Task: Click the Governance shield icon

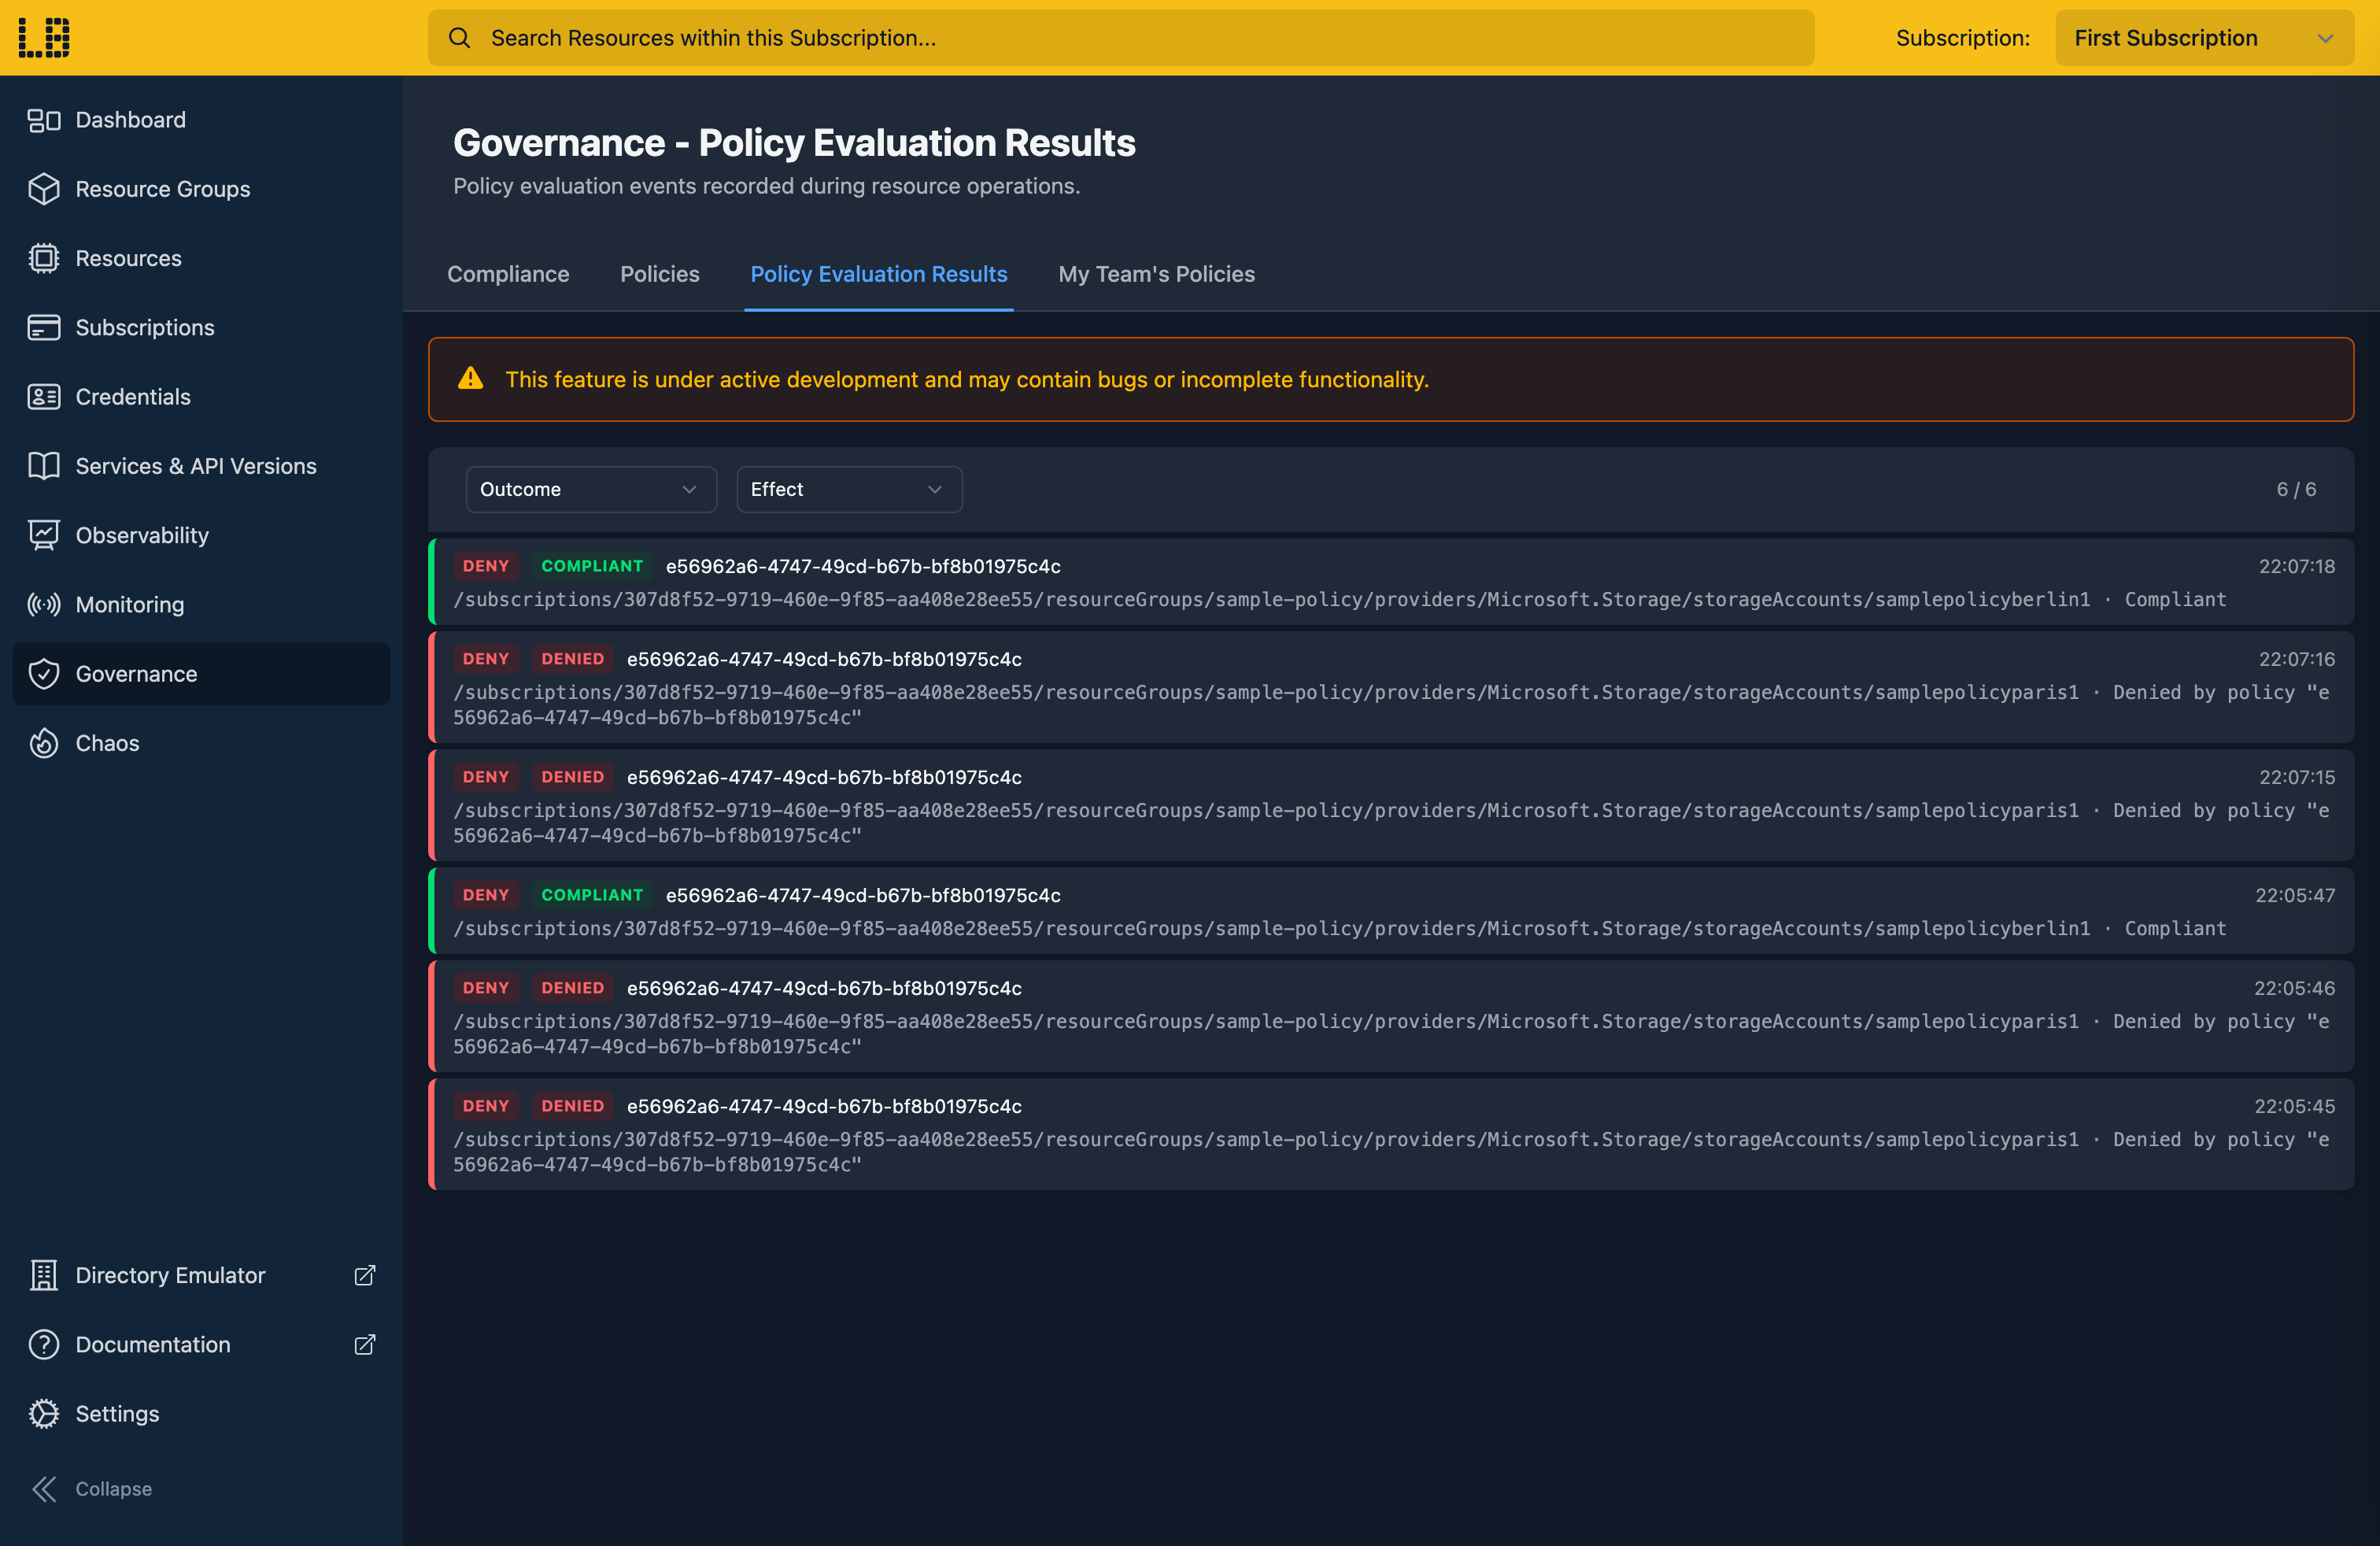Action: [44, 674]
